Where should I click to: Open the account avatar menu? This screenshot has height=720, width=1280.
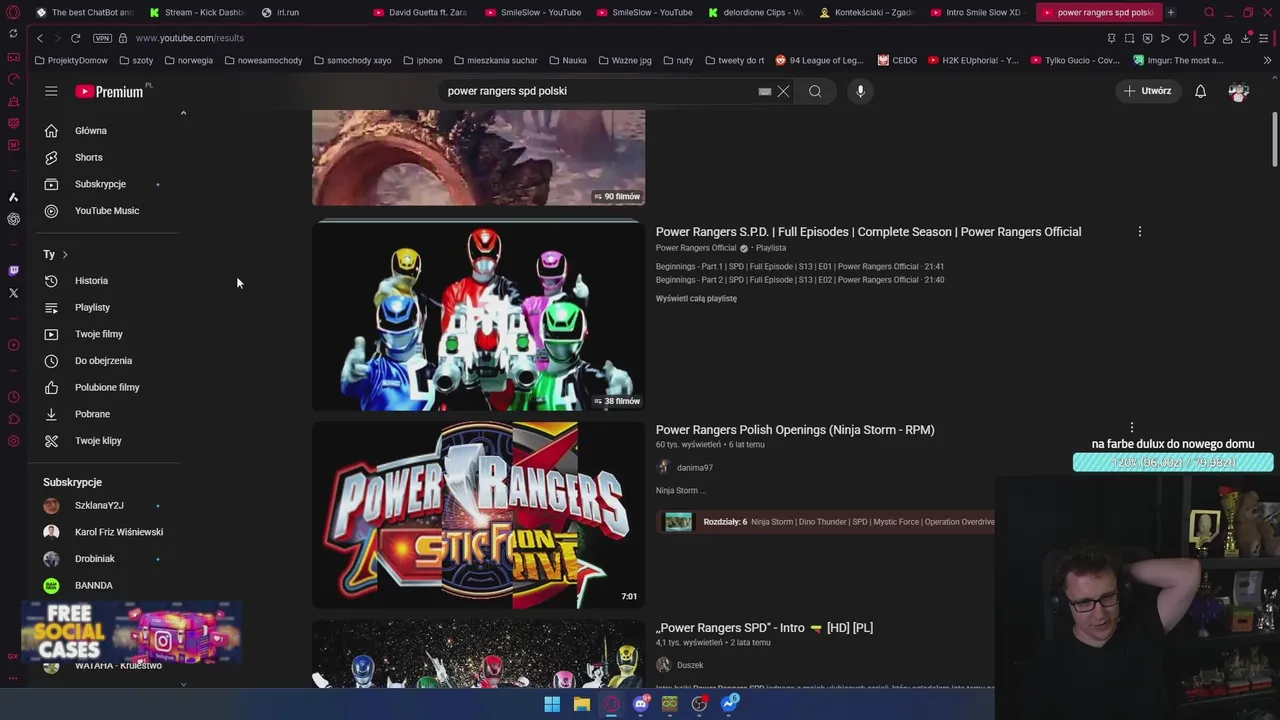pos(1239,91)
